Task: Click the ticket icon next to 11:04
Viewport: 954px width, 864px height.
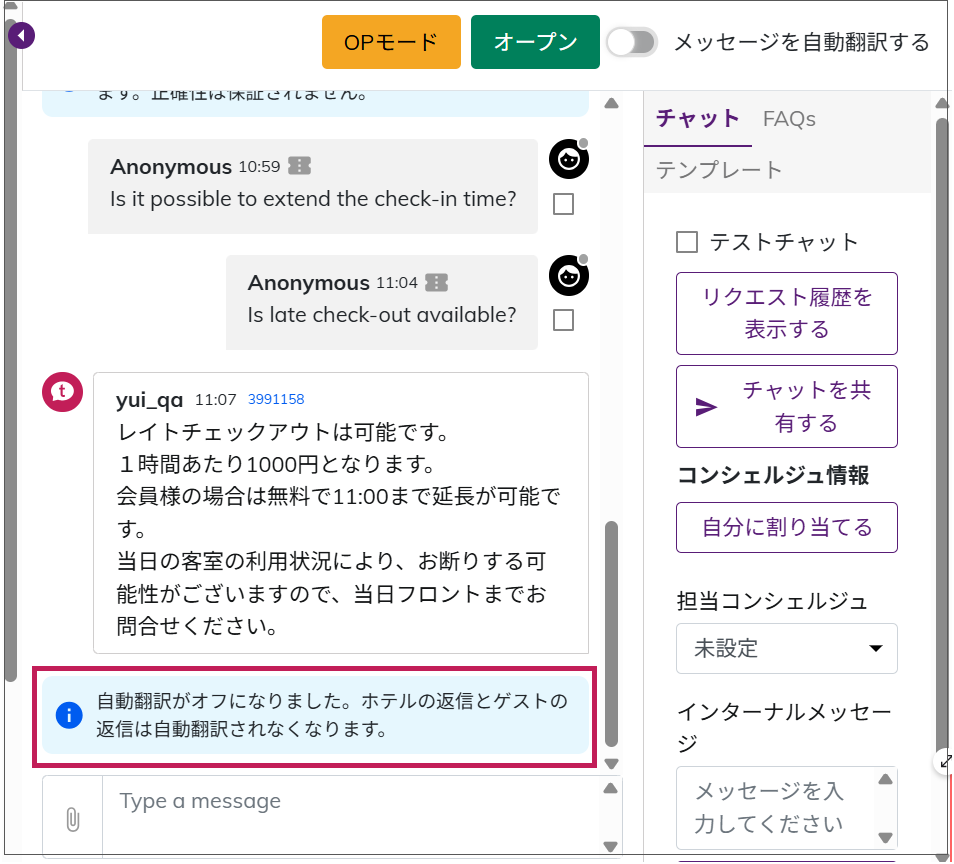Action: [436, 283]
